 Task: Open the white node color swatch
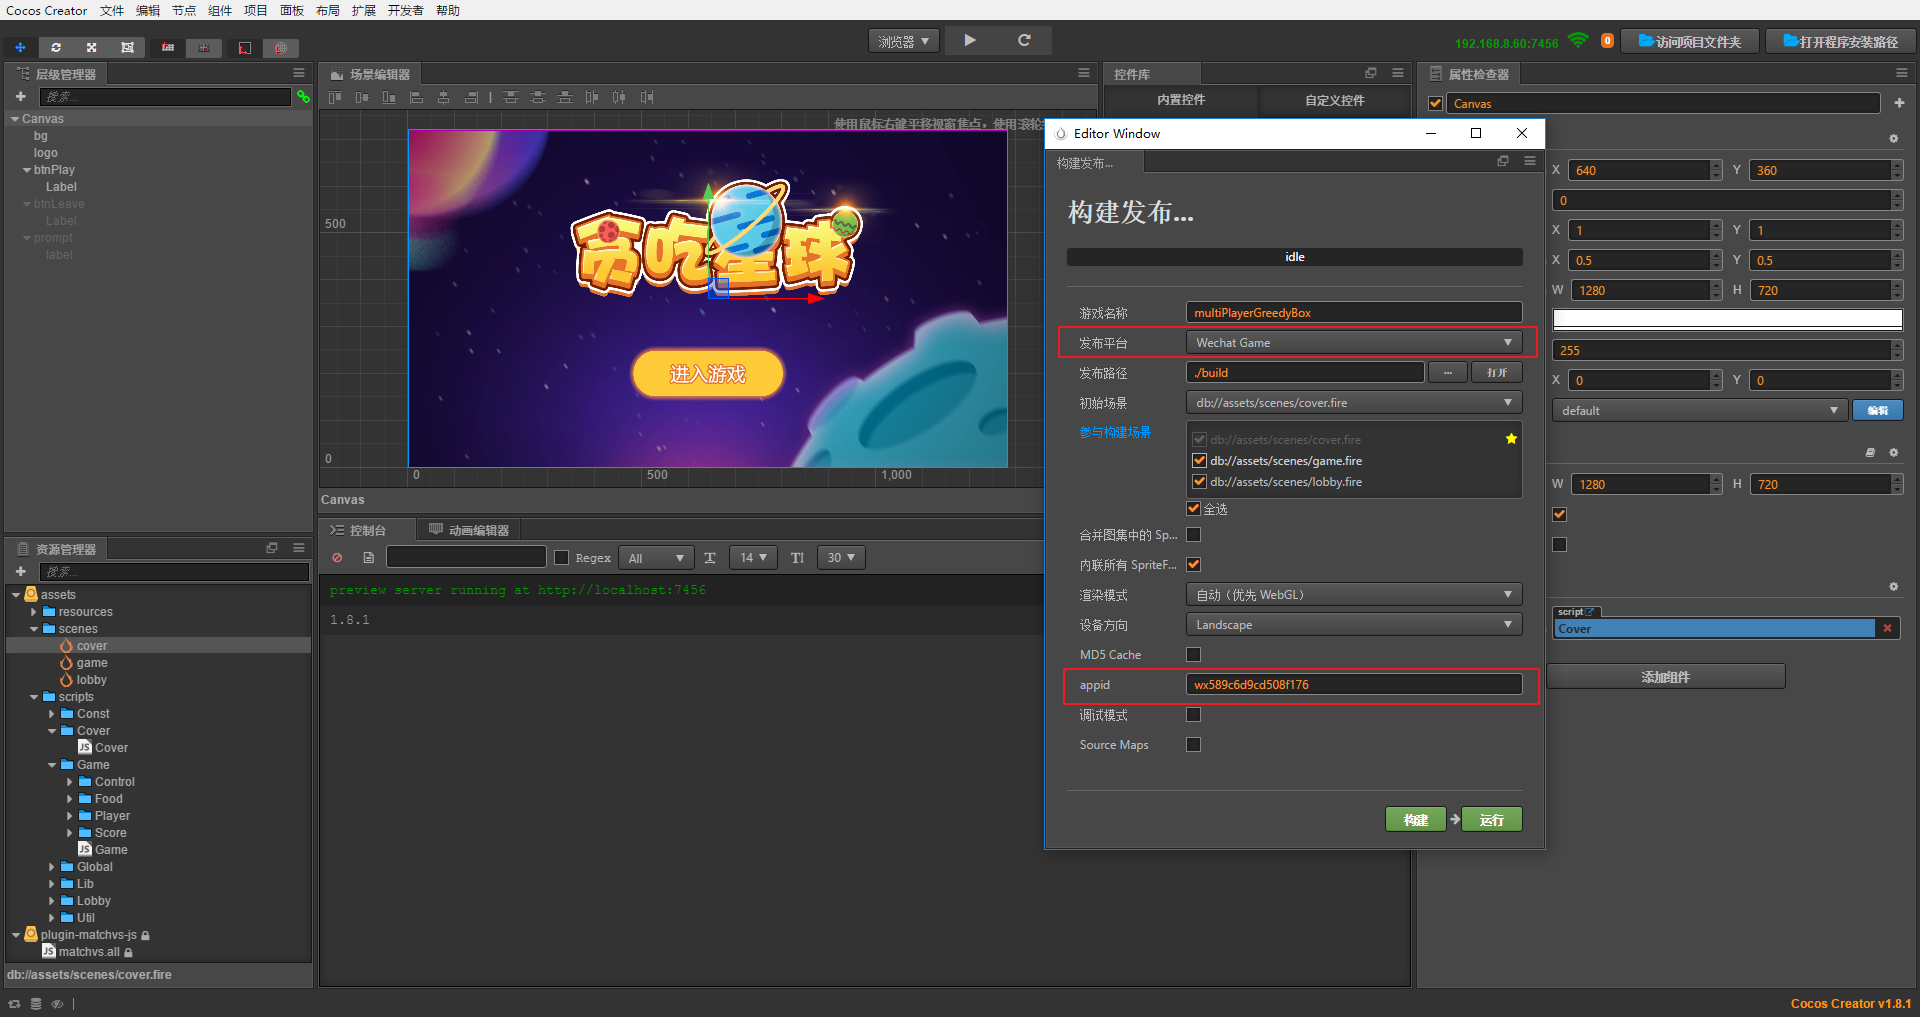coord(1727,319)
